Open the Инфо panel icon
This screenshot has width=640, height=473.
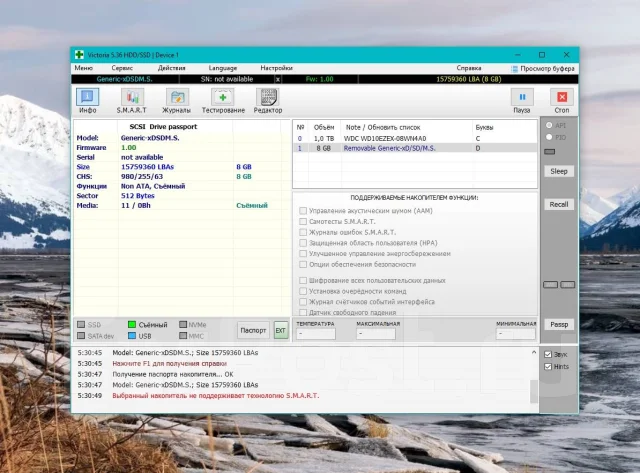click(x=87, y=98)
